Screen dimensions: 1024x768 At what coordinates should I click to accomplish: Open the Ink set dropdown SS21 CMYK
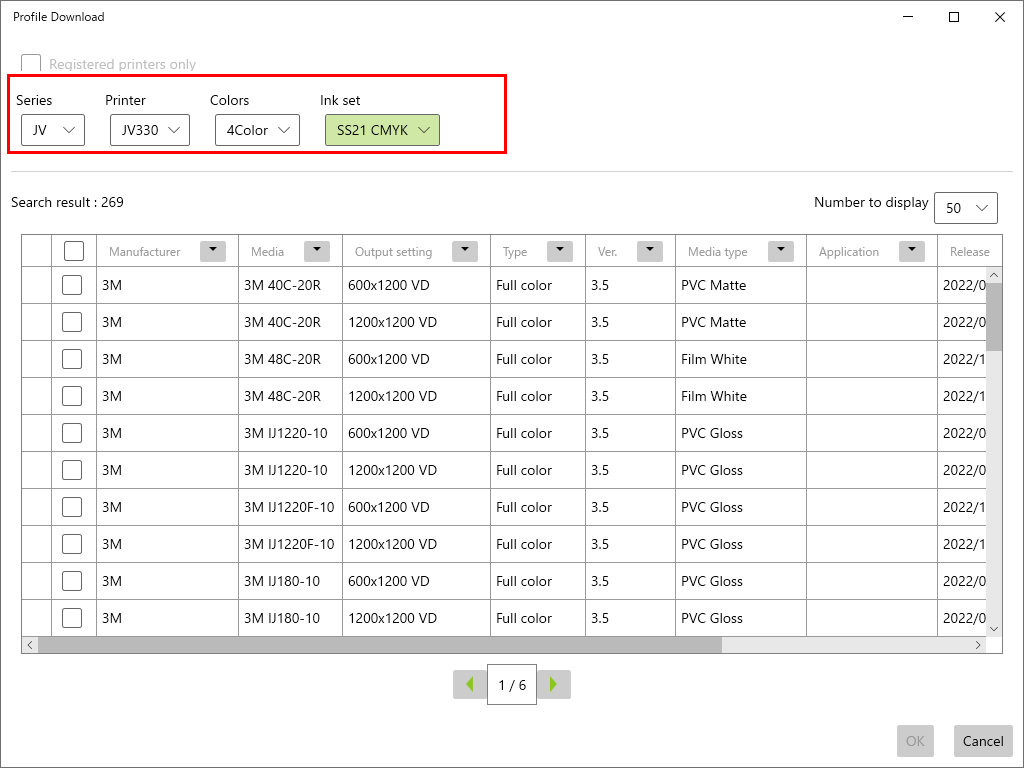382,130
